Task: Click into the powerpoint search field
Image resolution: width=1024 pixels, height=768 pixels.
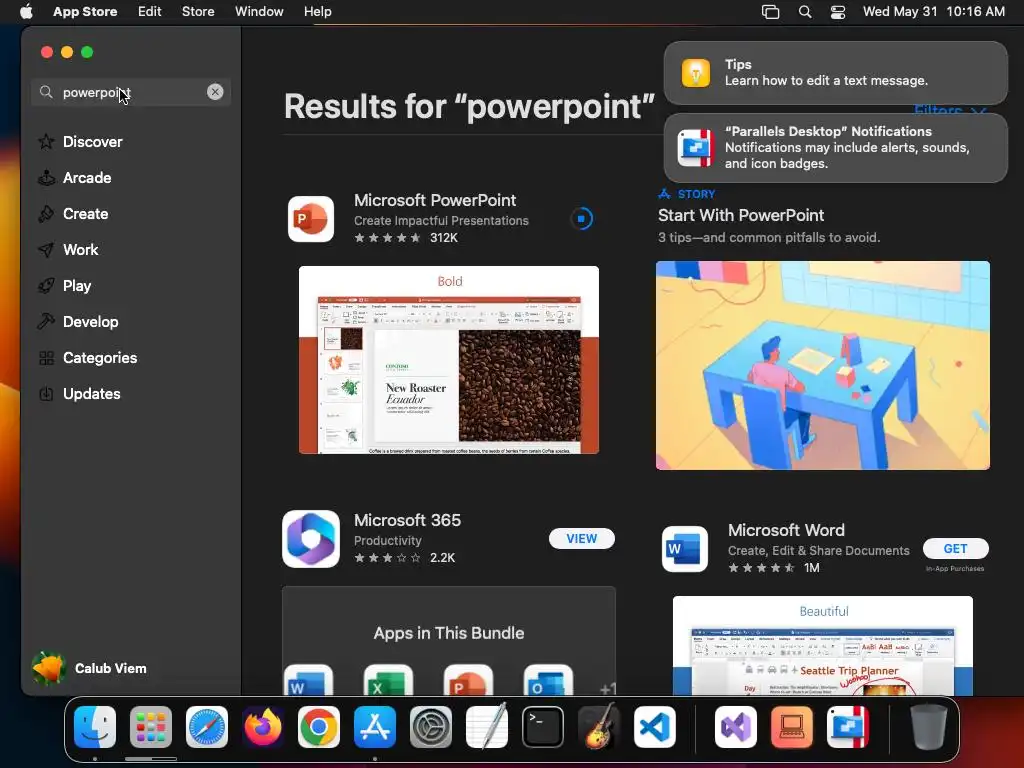Action: pos(131,92)
